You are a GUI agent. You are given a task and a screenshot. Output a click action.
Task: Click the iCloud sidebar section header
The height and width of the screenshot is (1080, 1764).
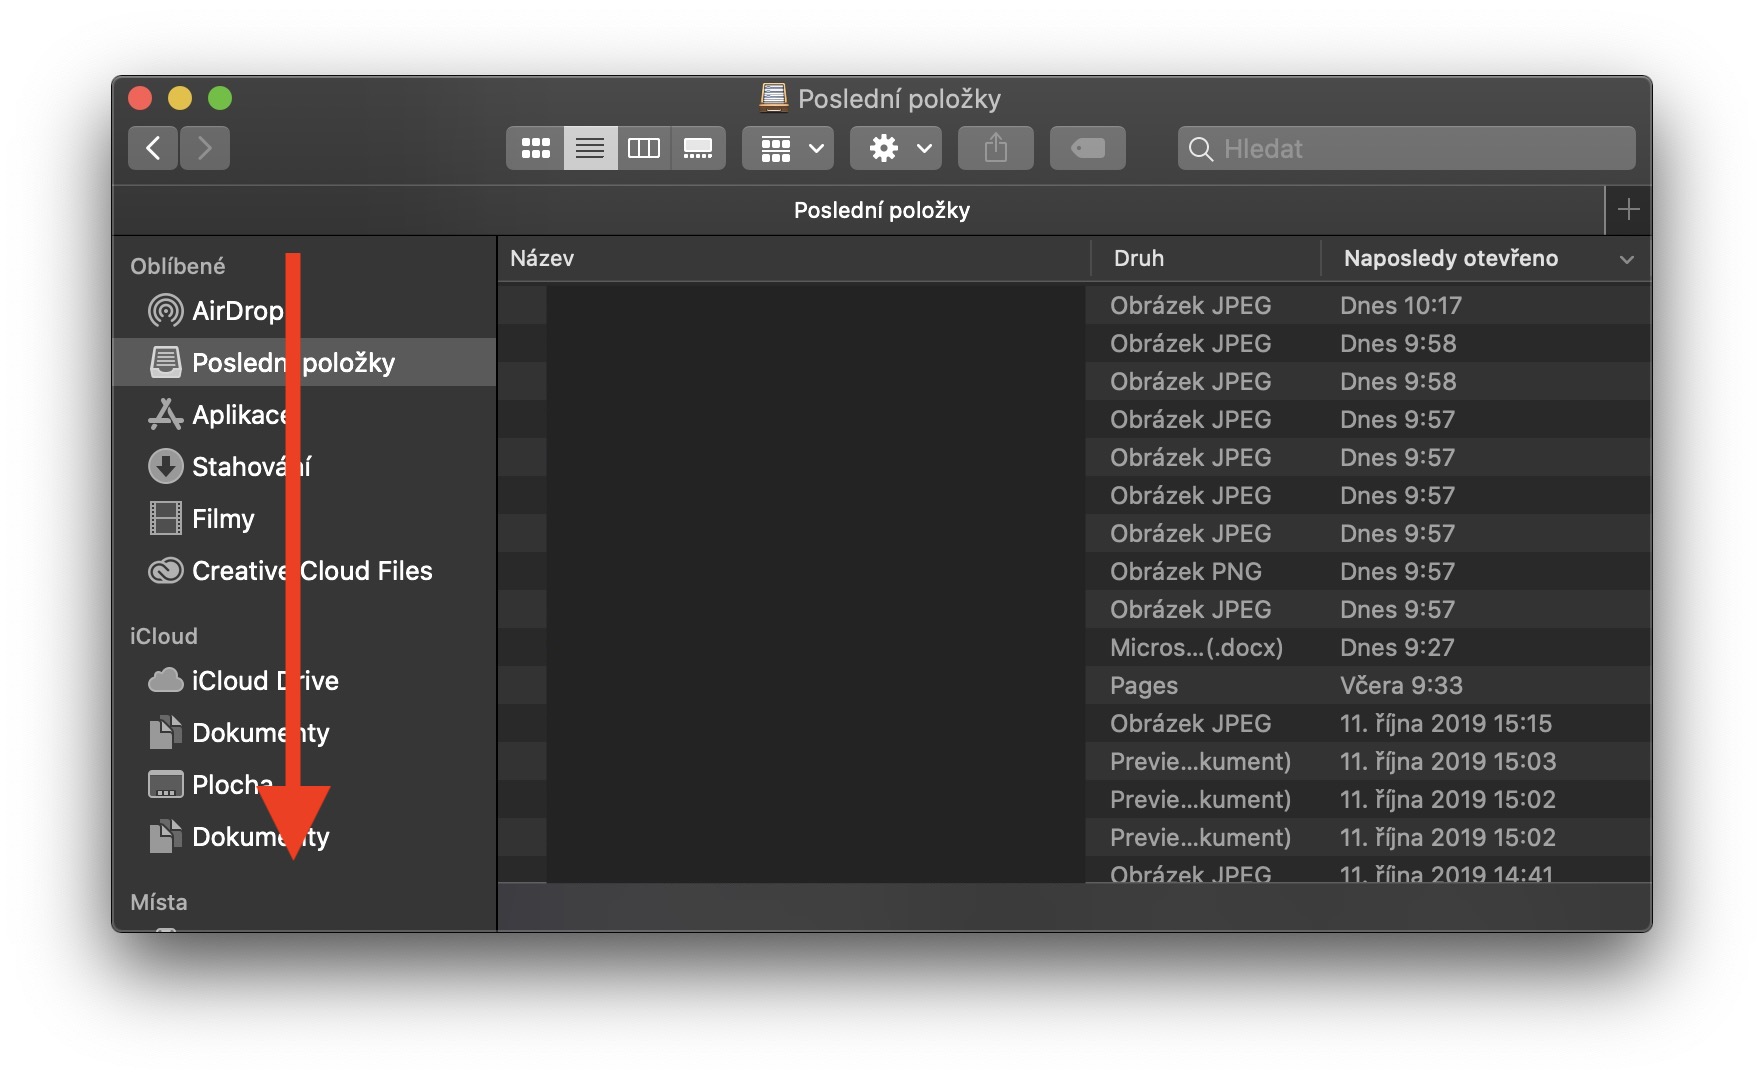(164, 636)
